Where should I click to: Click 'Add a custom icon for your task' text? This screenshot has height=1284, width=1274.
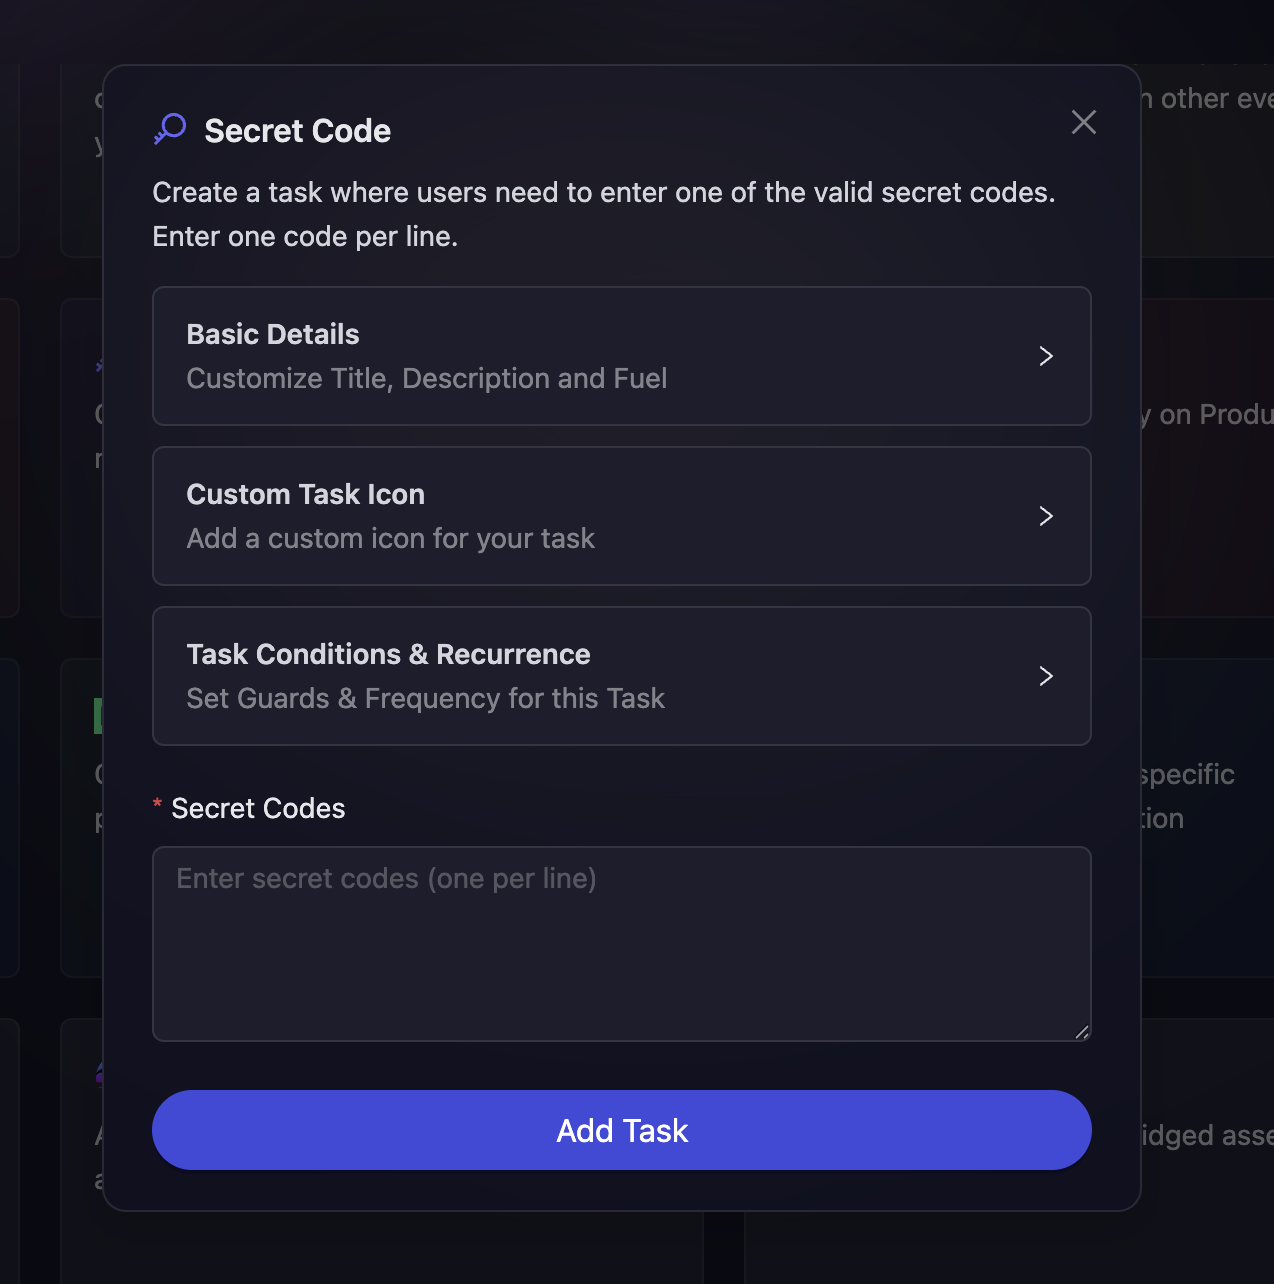[x=390, y=538]
